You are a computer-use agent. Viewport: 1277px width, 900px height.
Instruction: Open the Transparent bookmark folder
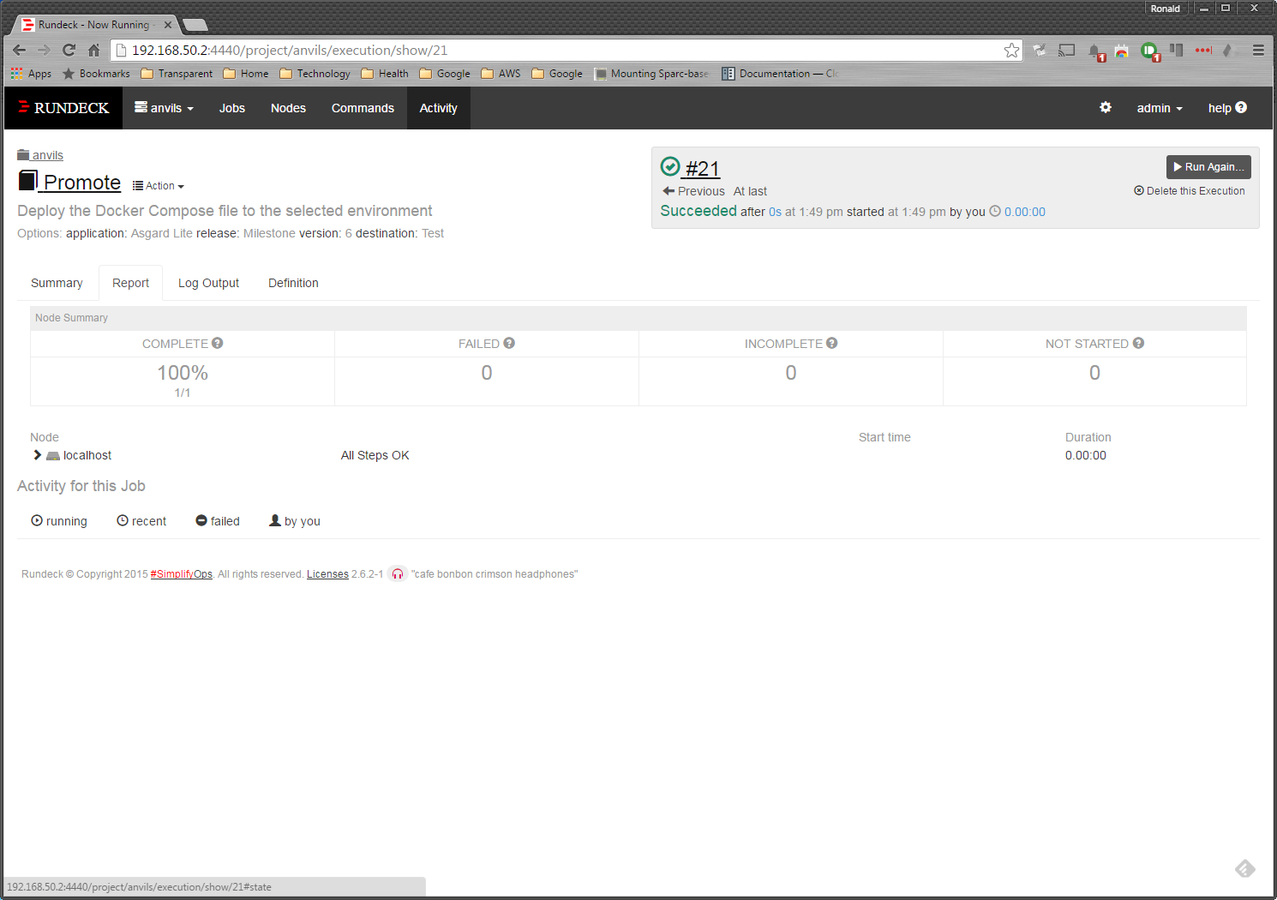pyautogui.click(x=177, y=74)
